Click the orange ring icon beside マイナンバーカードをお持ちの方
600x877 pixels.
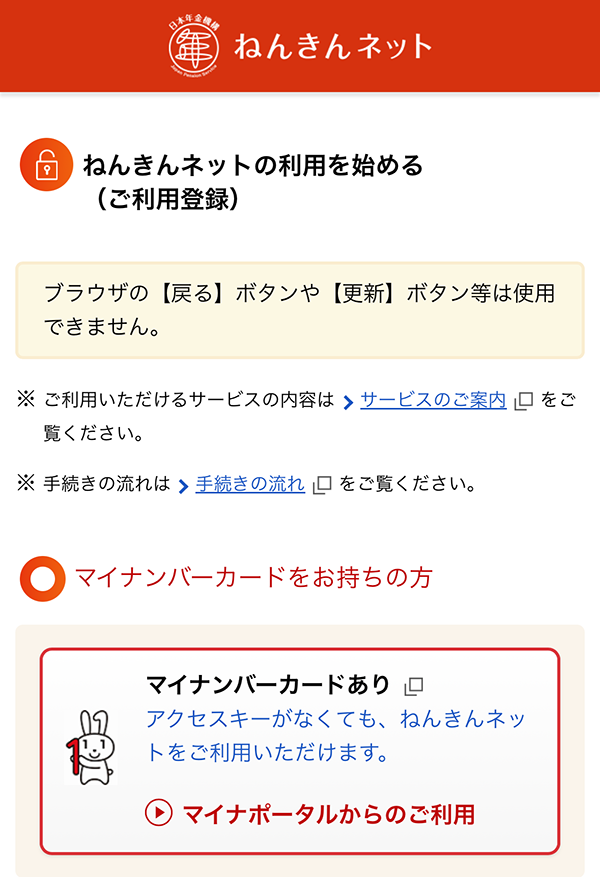point(43,579)
